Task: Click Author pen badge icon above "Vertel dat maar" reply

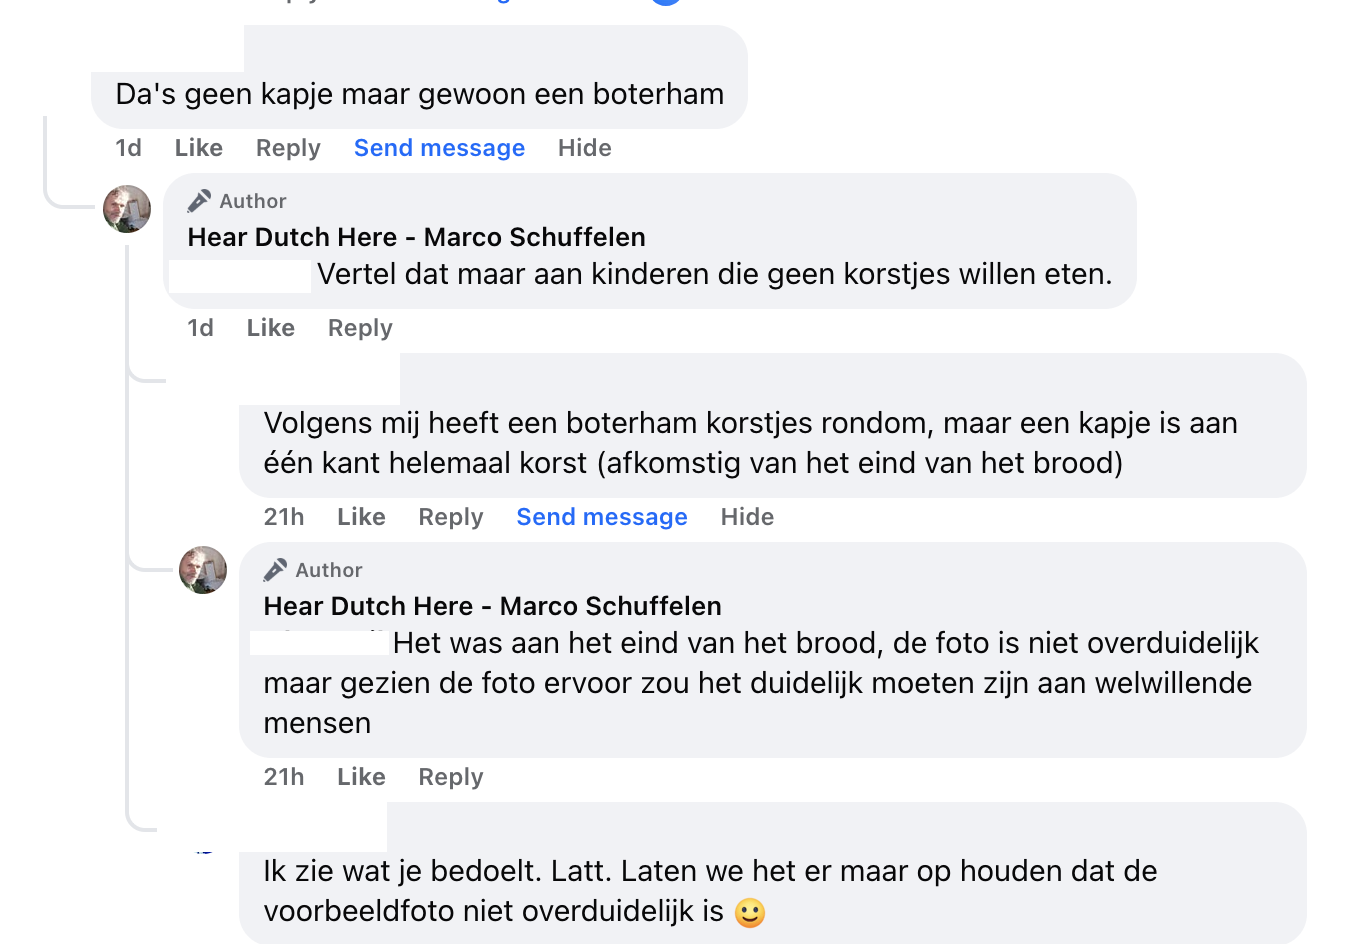Action: pyautogui.click(x=199, y=201)
